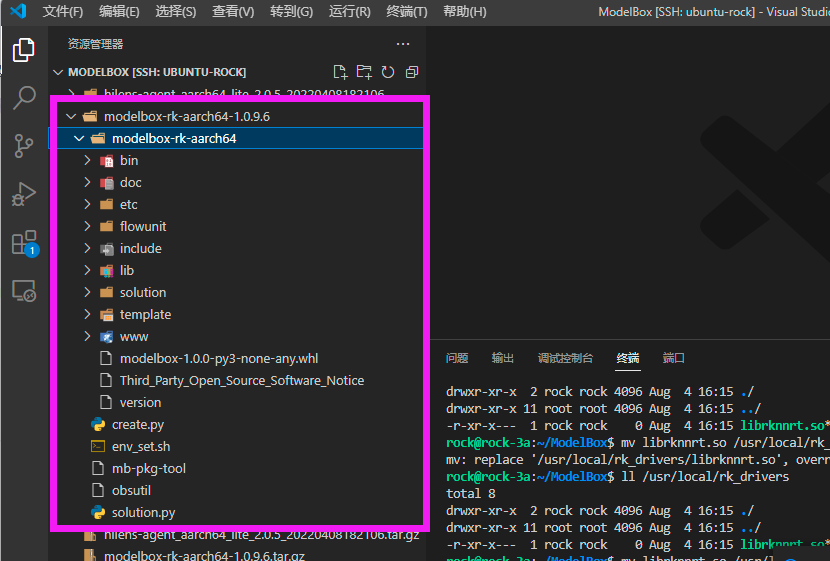The image size is (830, 561).
Task: Click the New Folder icon in explorer header
Action: point(364,72)
